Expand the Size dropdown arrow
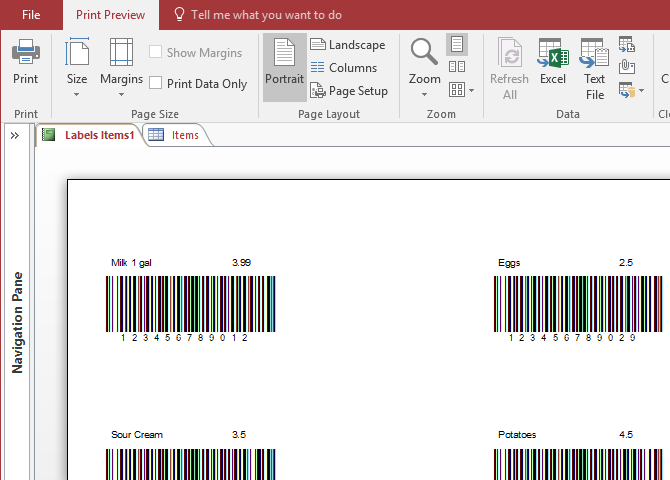The height and width of the screenshot is (480, 670). tap(76, 94)
